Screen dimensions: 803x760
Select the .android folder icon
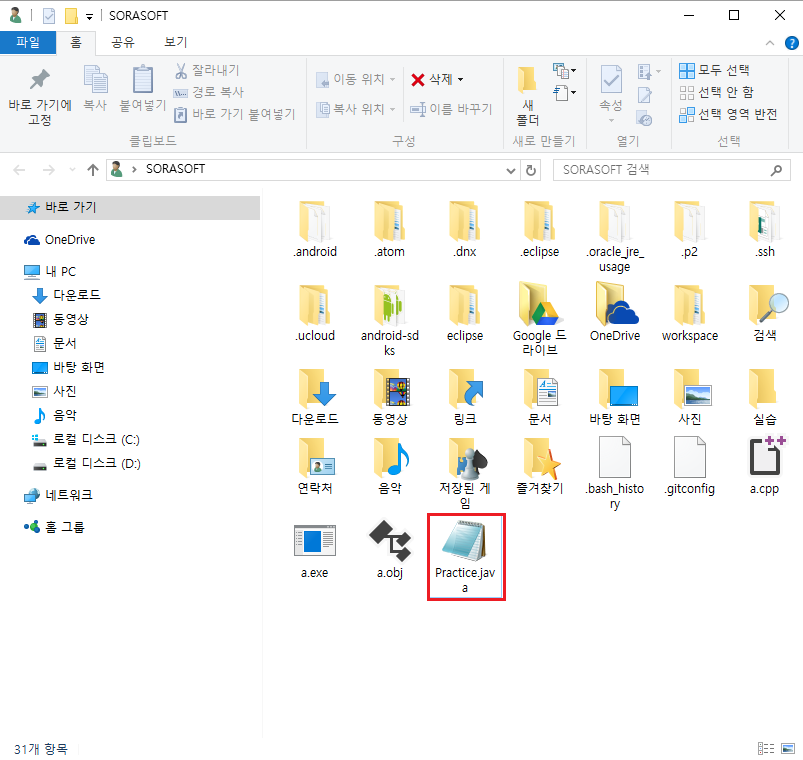point(314,221)
